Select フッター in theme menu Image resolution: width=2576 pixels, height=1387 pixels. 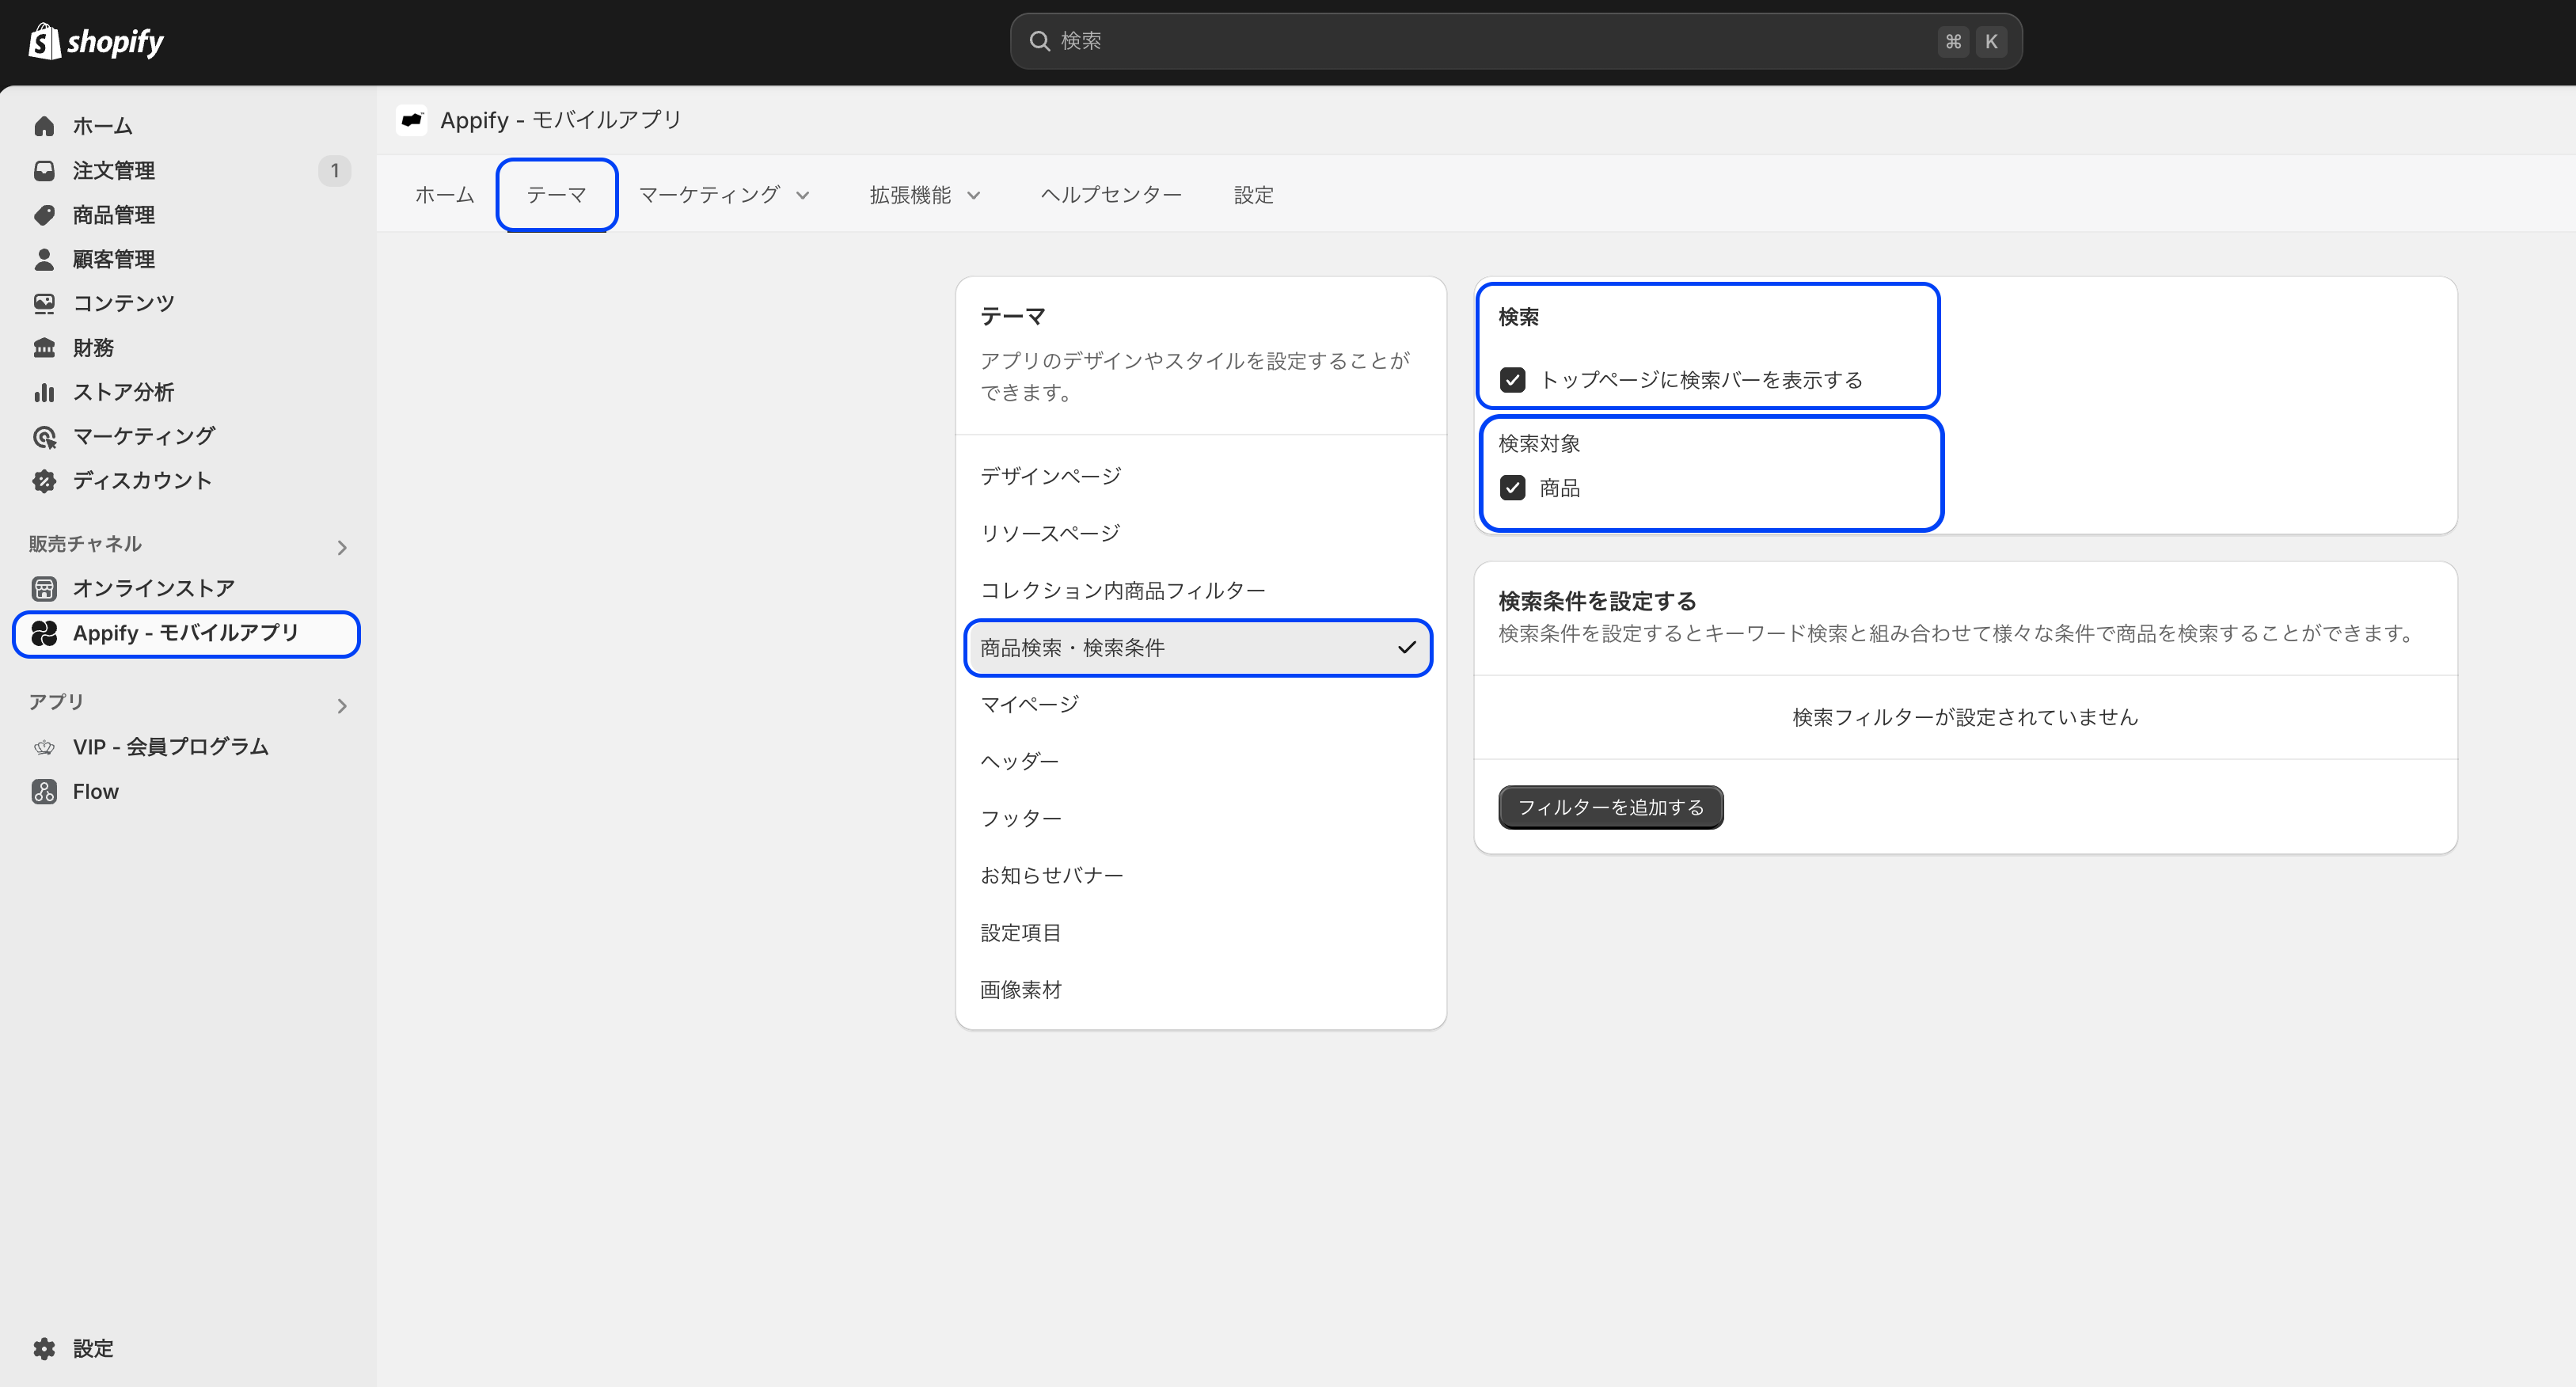point(1199,818)
